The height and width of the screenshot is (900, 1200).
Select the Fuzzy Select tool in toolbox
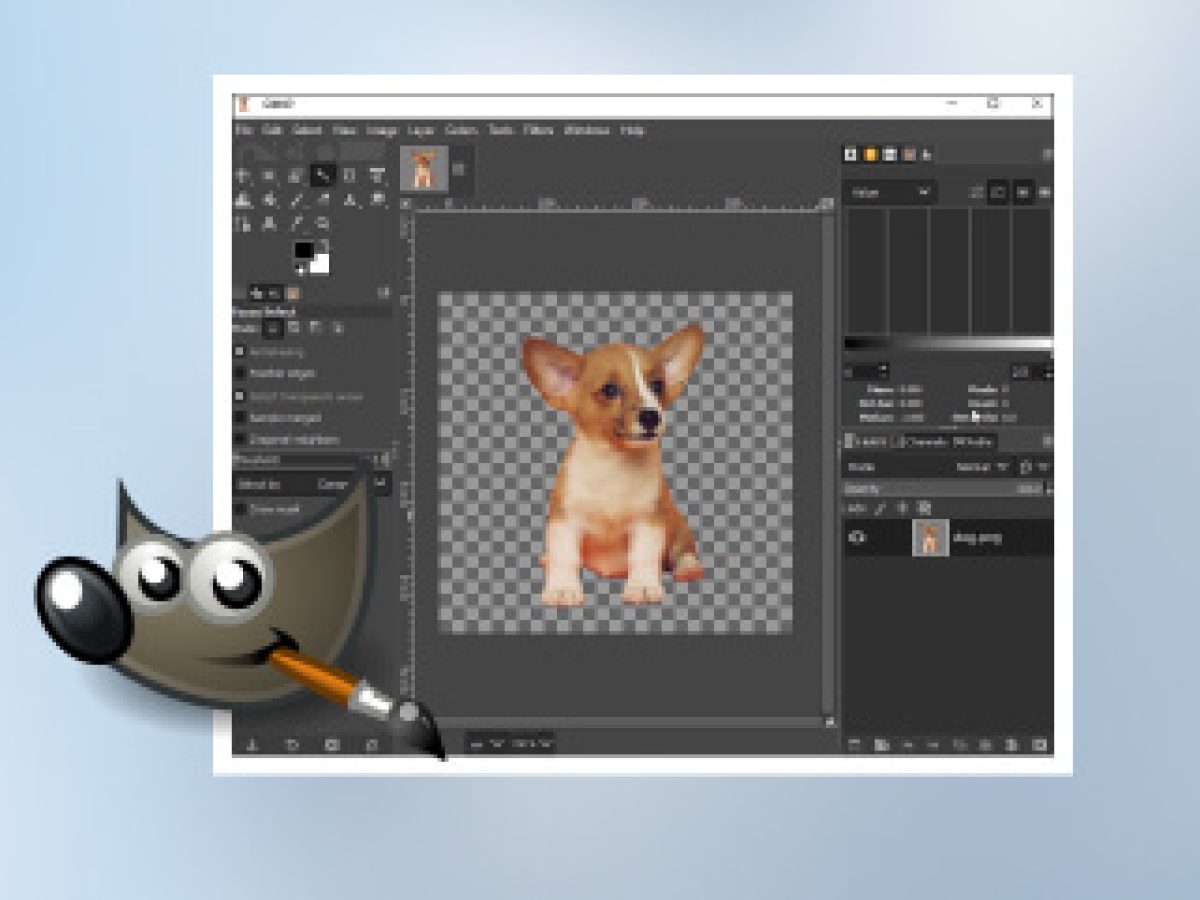pyautogui.click(x=323, y=176)
